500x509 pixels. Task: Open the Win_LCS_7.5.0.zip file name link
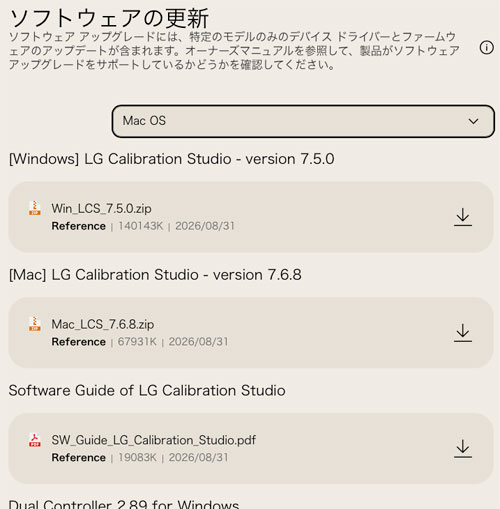(101, 209)
